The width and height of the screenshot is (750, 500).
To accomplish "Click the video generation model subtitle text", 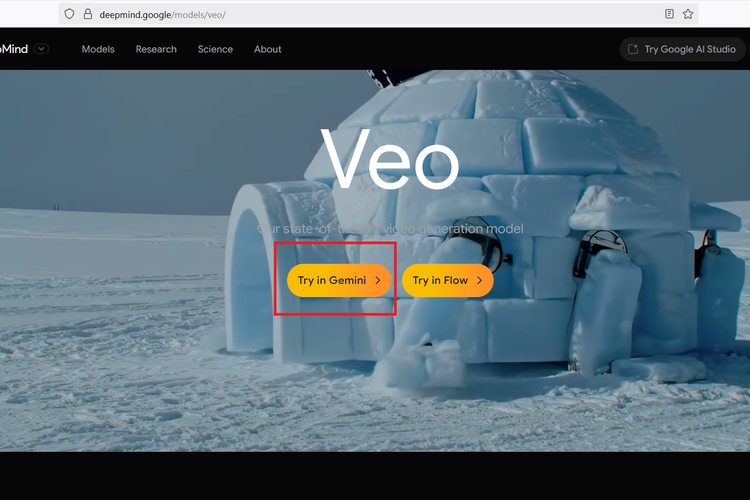I will tap(390, 229).
